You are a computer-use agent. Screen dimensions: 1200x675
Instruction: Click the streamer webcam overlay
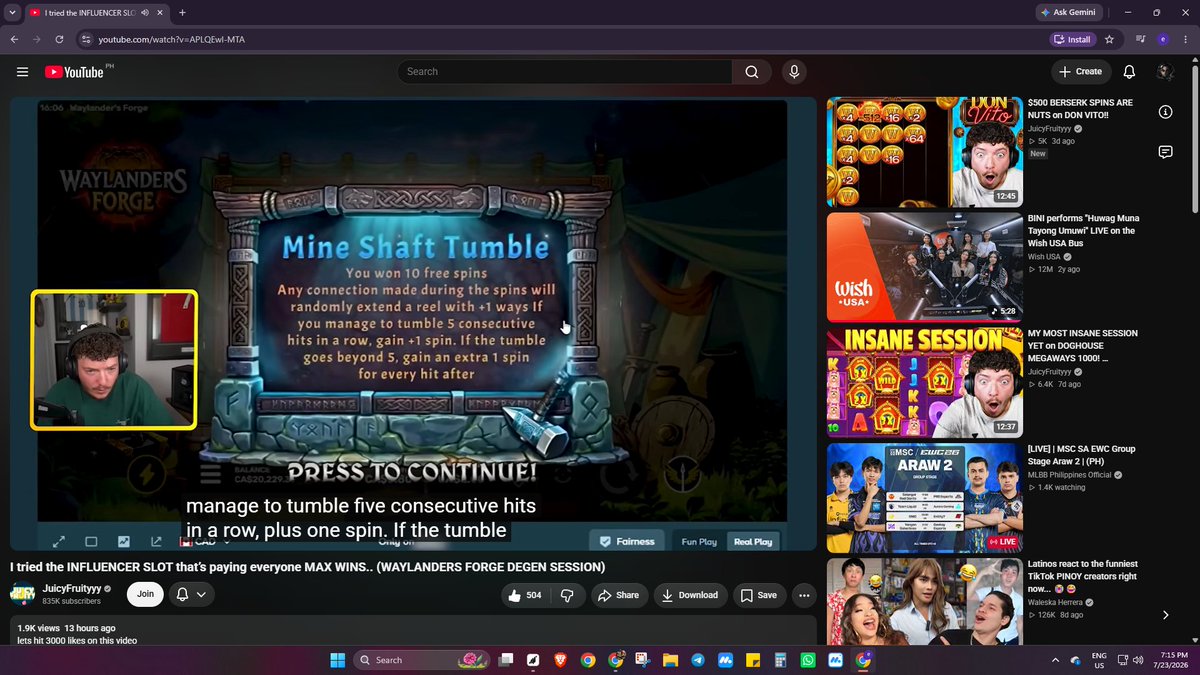(114, 360)
